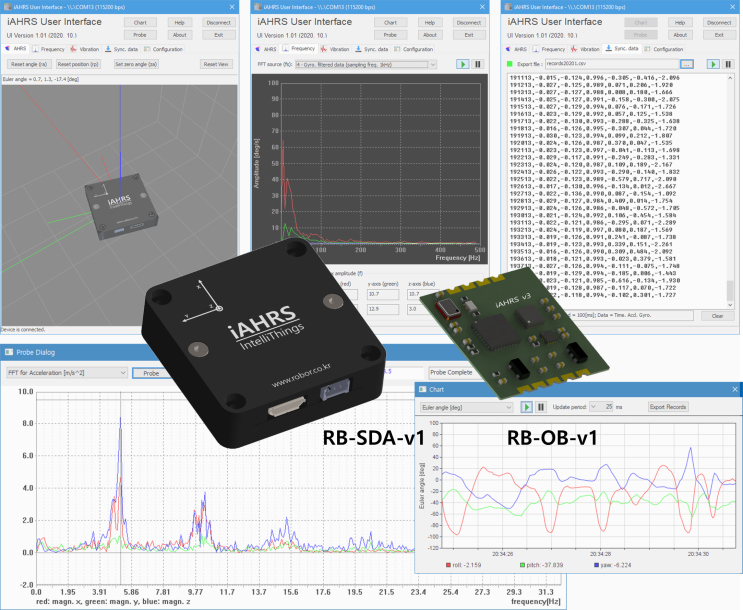Click Configuration tab icon in left window
The width and height of the screenshot is (743, 610).
(147, 49)
